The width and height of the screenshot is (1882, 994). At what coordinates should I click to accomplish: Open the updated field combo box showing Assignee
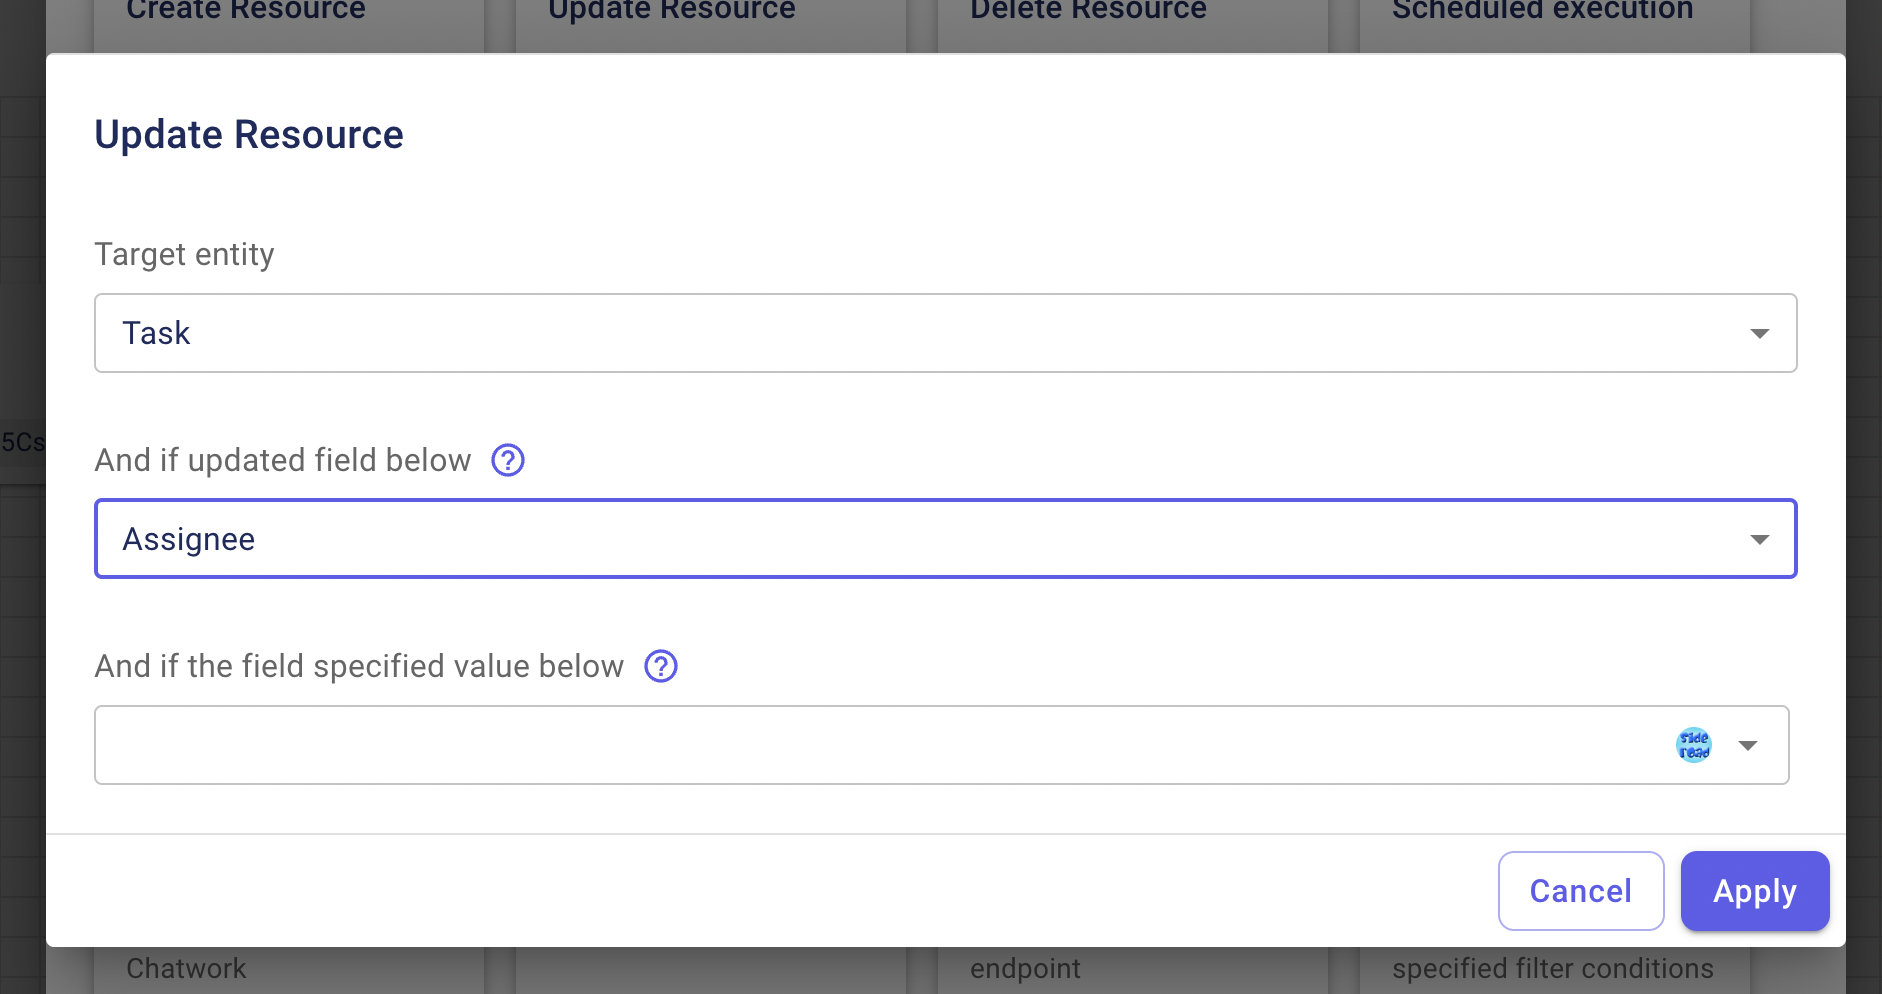[x=900, y=539]
